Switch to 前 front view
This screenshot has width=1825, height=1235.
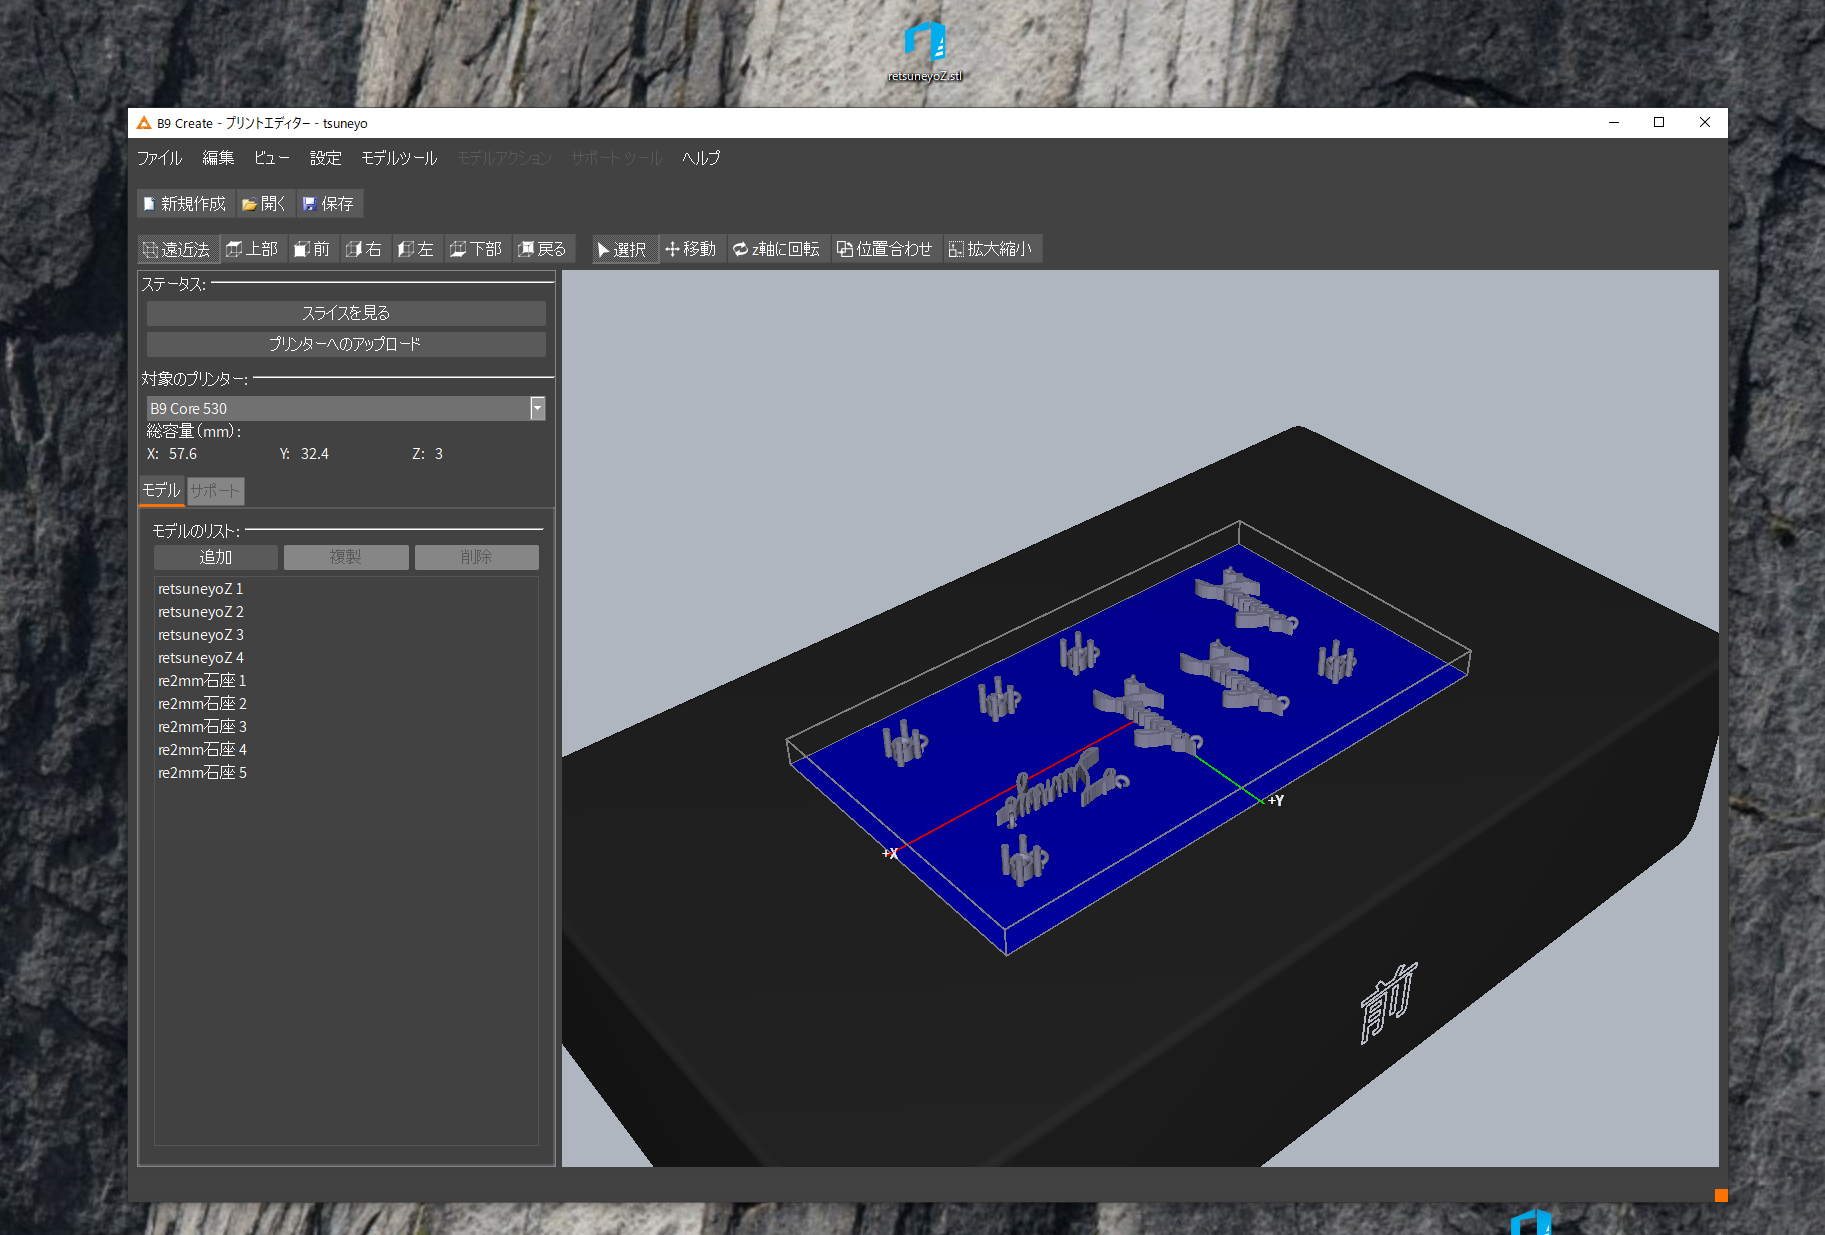click(x=312, y=249)
